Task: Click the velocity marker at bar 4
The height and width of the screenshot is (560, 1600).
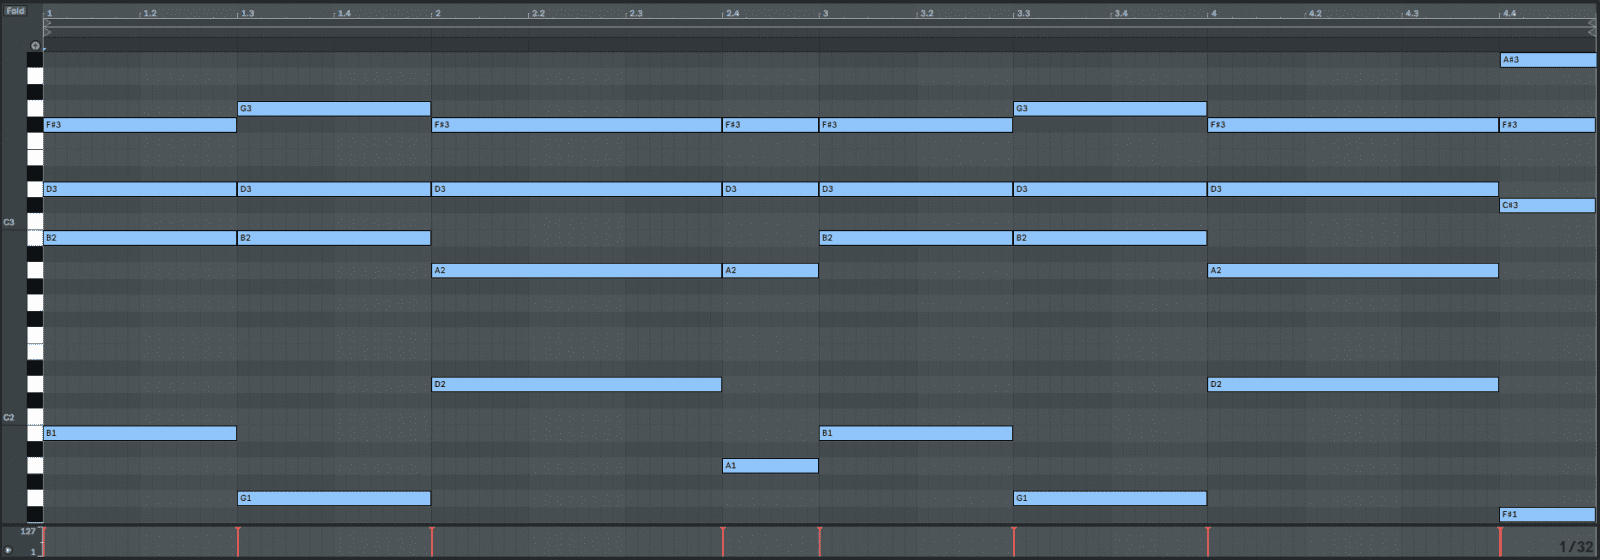Action: (x=1208, y=541)
